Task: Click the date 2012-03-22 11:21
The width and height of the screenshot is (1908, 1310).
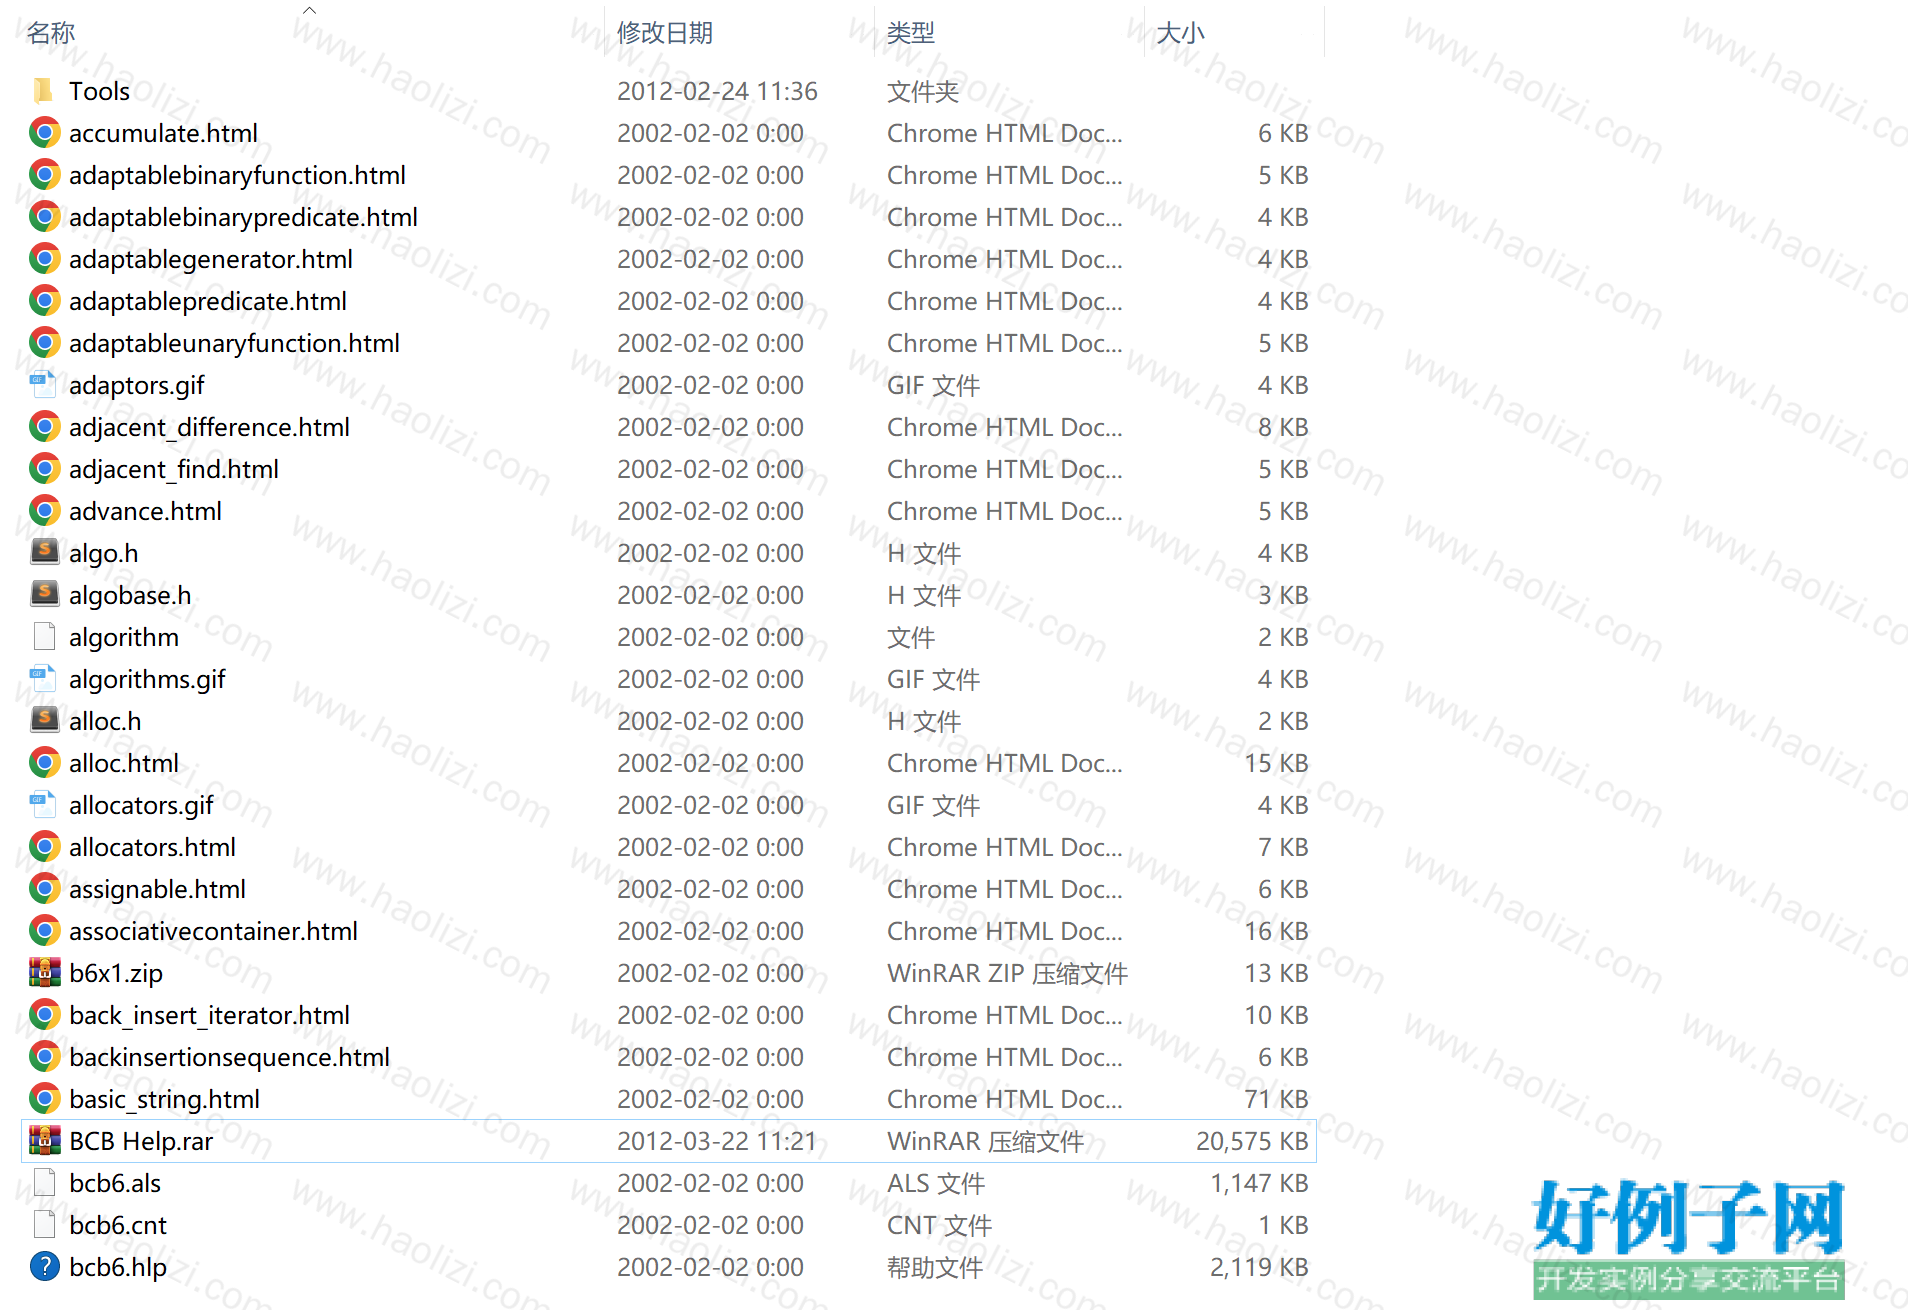Action: [x=717, y=1141]
